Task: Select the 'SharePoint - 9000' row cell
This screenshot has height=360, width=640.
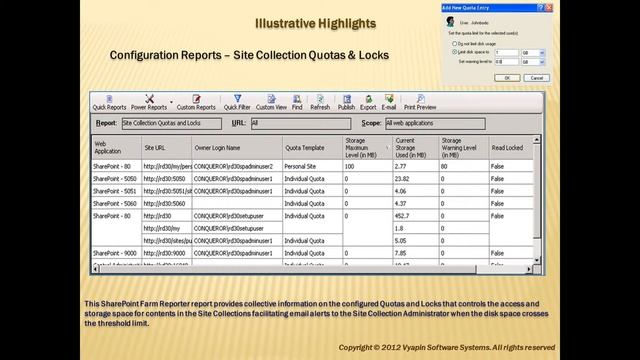Action: [x=117, y=253]
